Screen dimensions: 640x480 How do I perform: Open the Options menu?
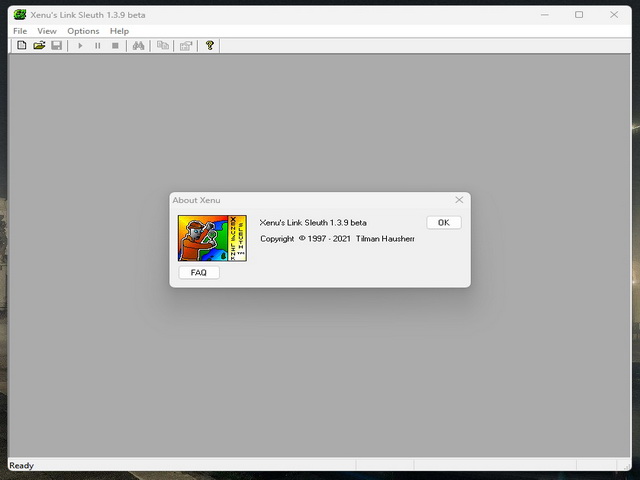(x=83, y=31)
